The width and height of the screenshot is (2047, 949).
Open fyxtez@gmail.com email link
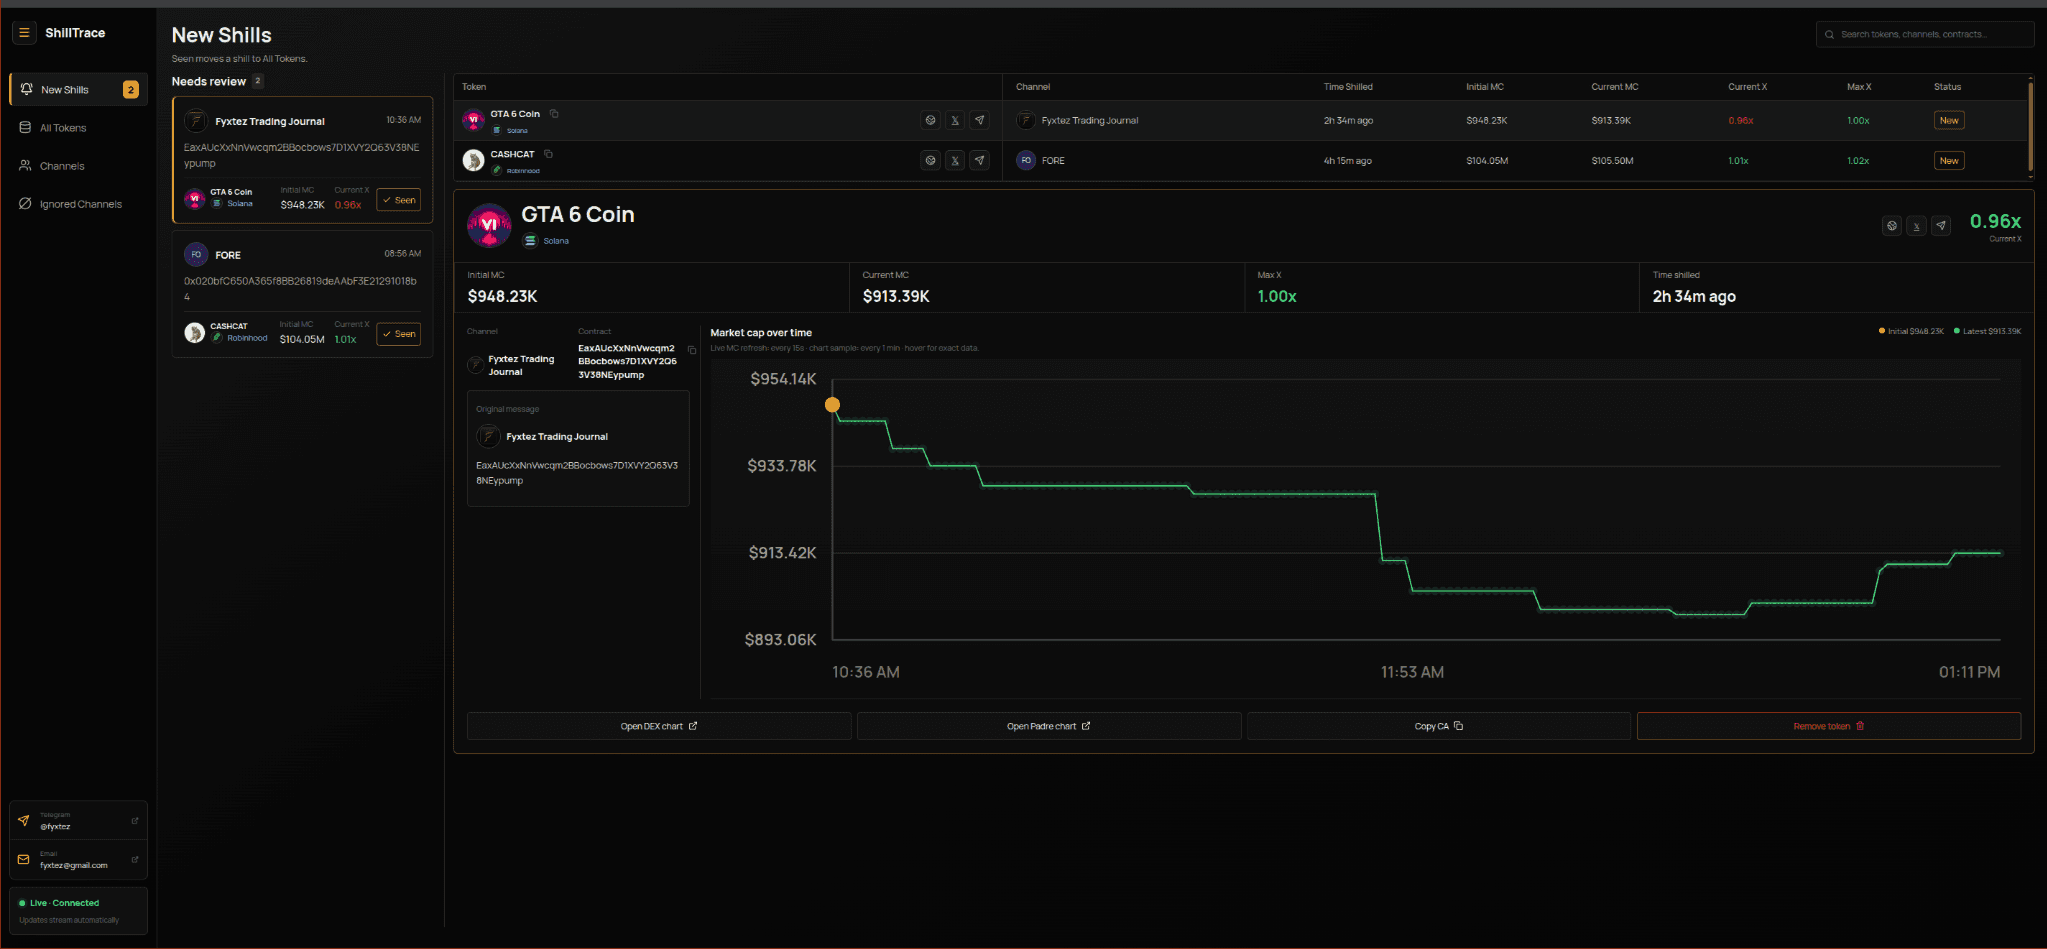point(78,860)
